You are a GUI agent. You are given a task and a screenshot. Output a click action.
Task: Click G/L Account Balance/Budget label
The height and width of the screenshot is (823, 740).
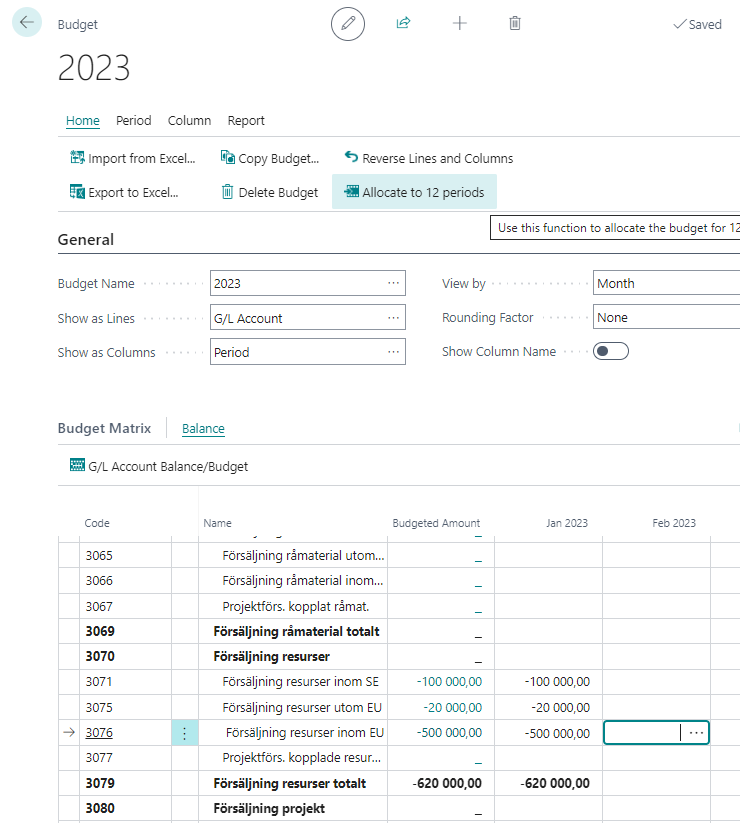pyautogui.click(x=168, y=467)
